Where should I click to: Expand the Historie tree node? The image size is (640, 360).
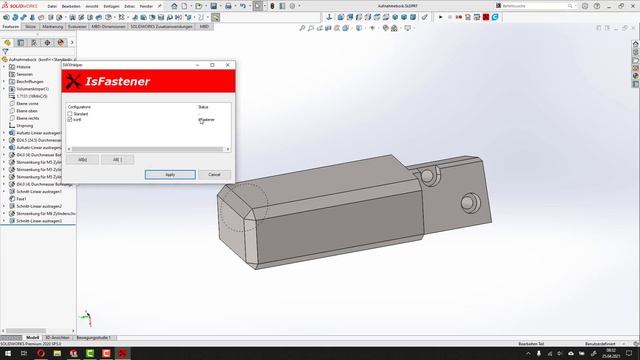(4, 67)
